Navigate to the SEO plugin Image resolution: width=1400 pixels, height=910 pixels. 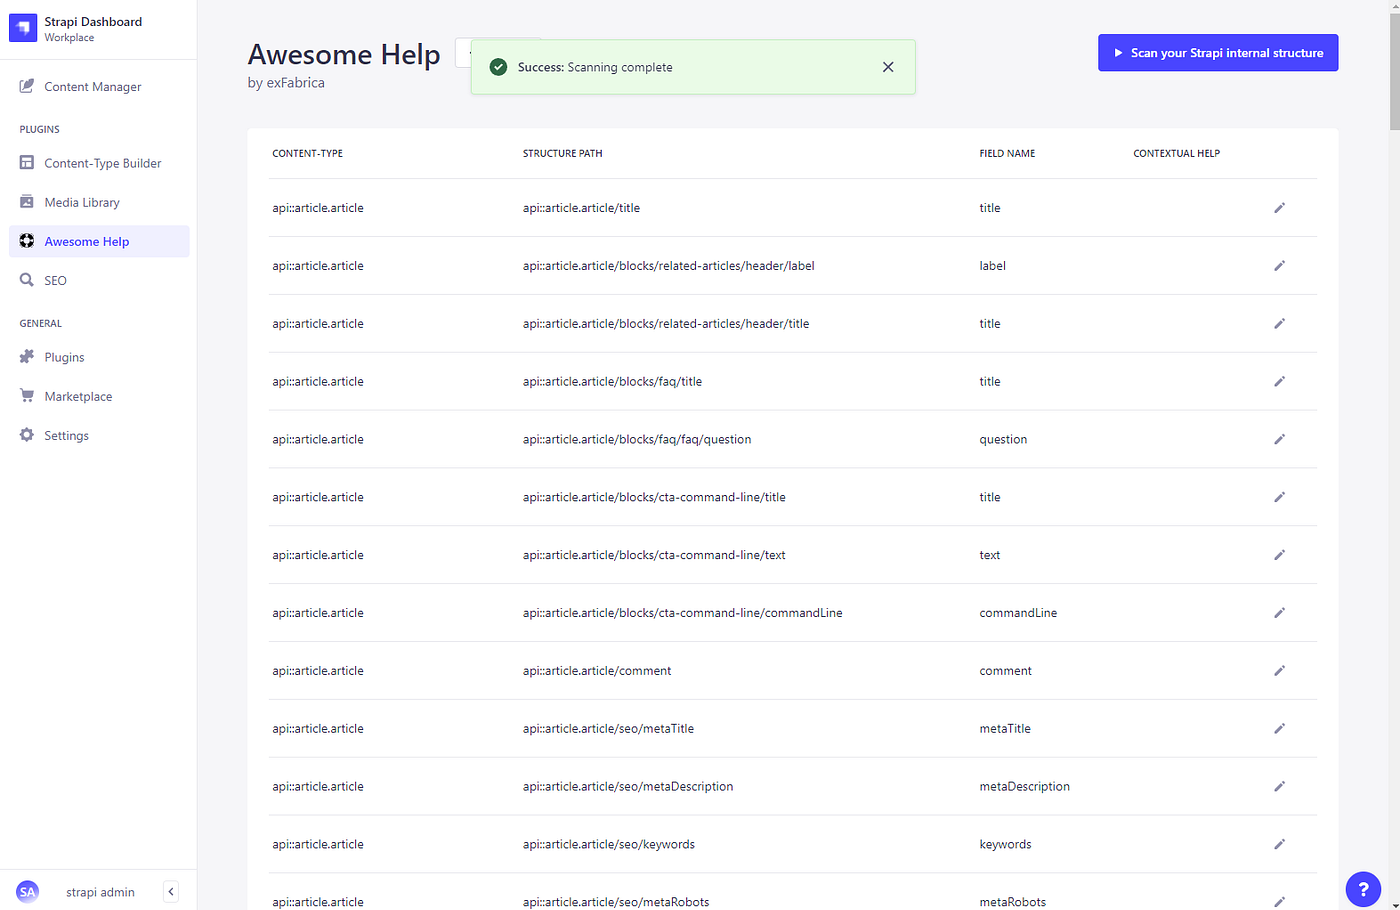coord(53,280)
